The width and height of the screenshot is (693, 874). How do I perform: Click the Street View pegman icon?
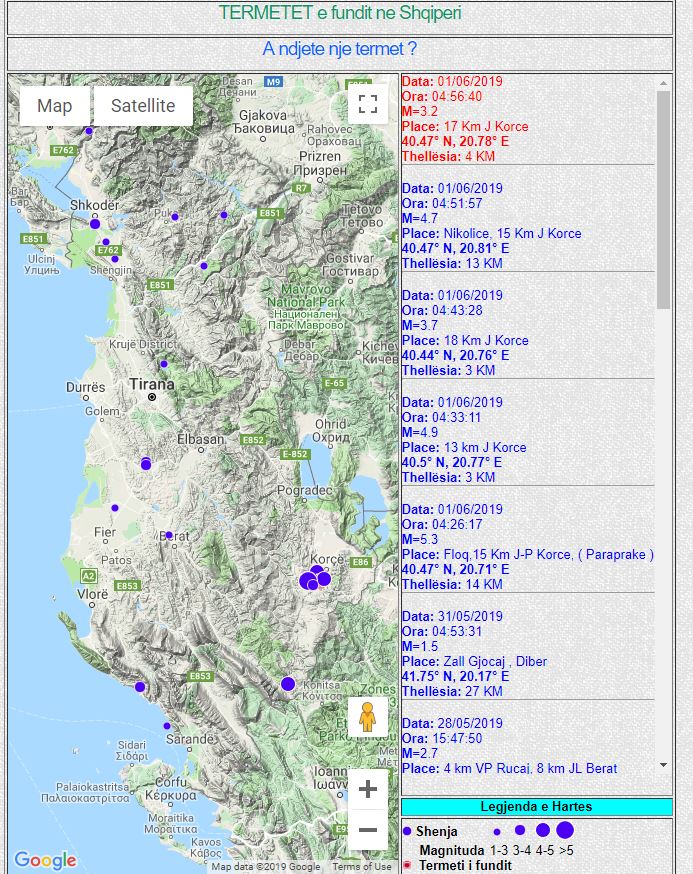tap(367, 717)
